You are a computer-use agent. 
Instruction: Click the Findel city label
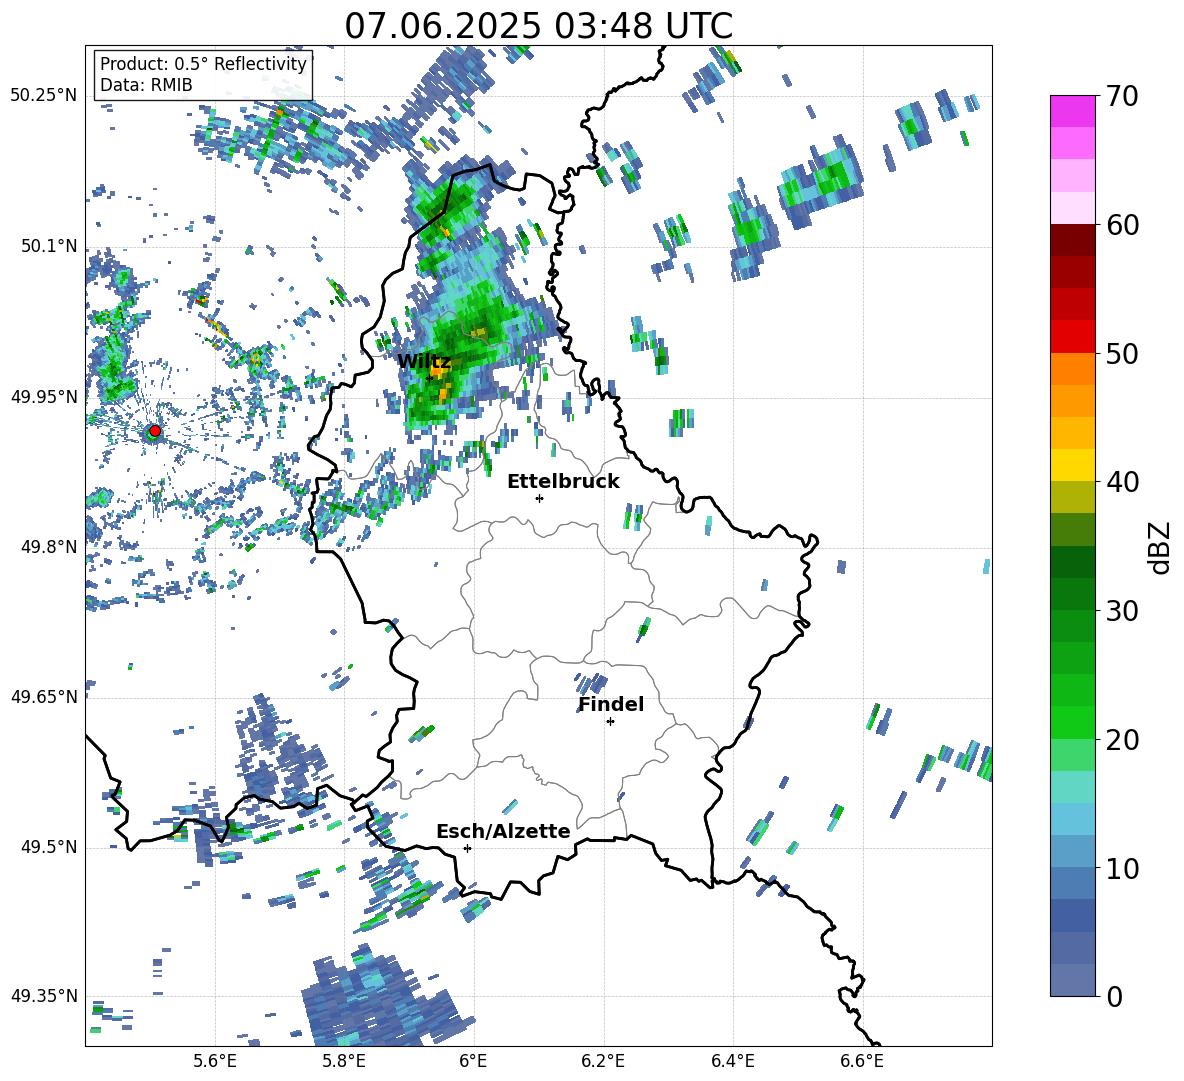click(x=611, y=704)
